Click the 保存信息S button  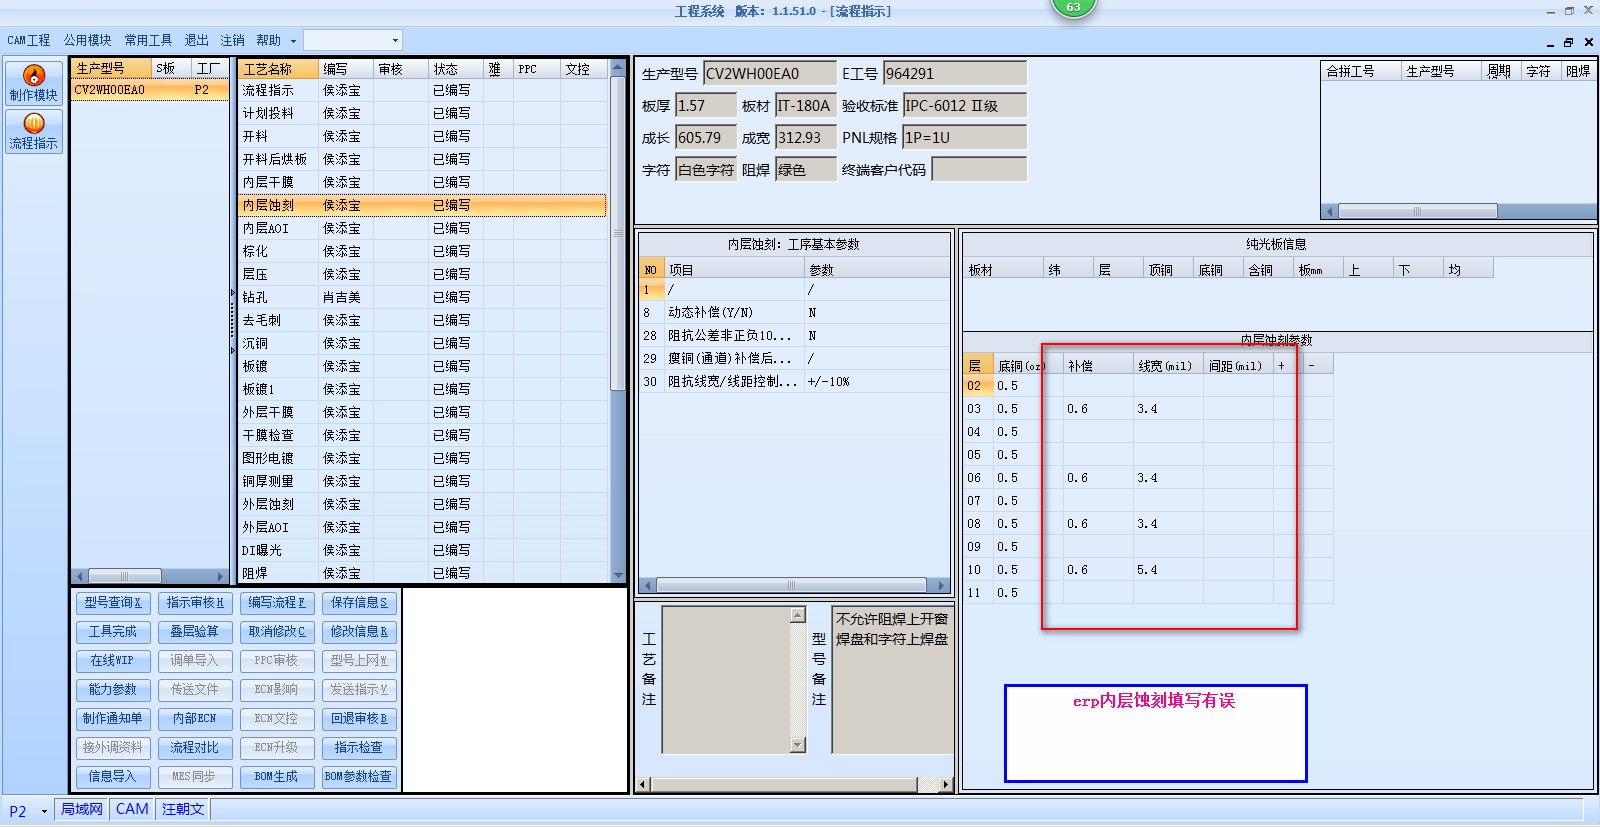click(360, 603)
